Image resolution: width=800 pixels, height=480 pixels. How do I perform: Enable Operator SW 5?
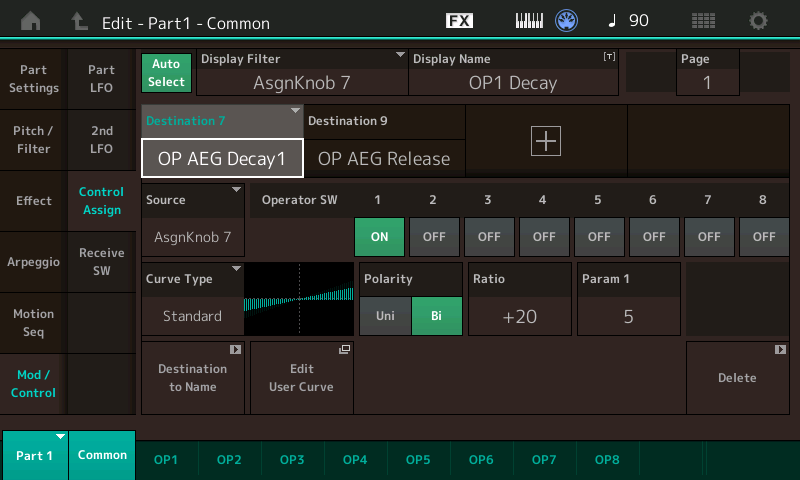pyautogui.click(x=599, y=236)
